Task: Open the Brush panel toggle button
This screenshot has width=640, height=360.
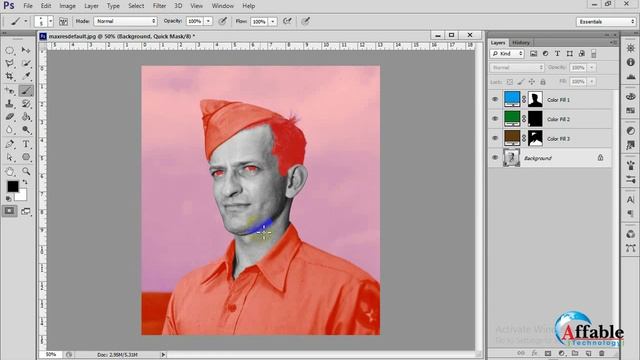Action: click(63, 21)
